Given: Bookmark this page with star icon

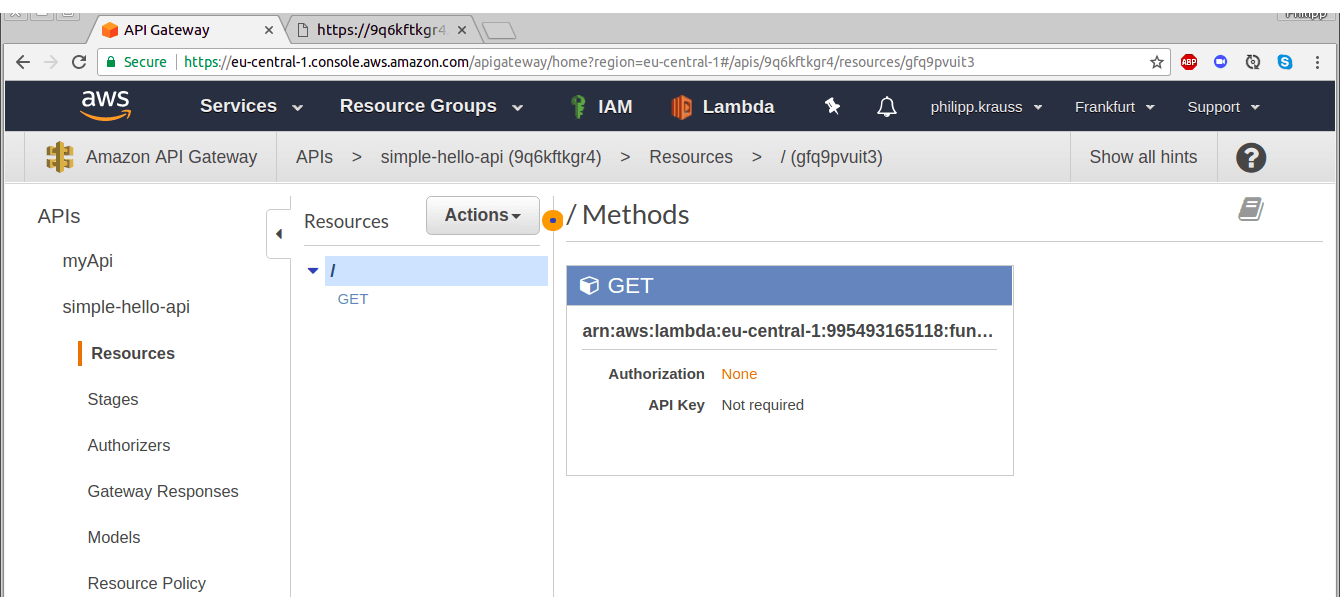Looking at the screenshot, I should tap(1157, 62).
